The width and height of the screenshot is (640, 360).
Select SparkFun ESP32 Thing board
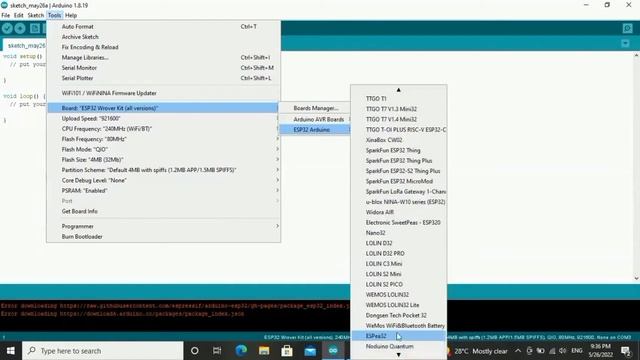398,150
